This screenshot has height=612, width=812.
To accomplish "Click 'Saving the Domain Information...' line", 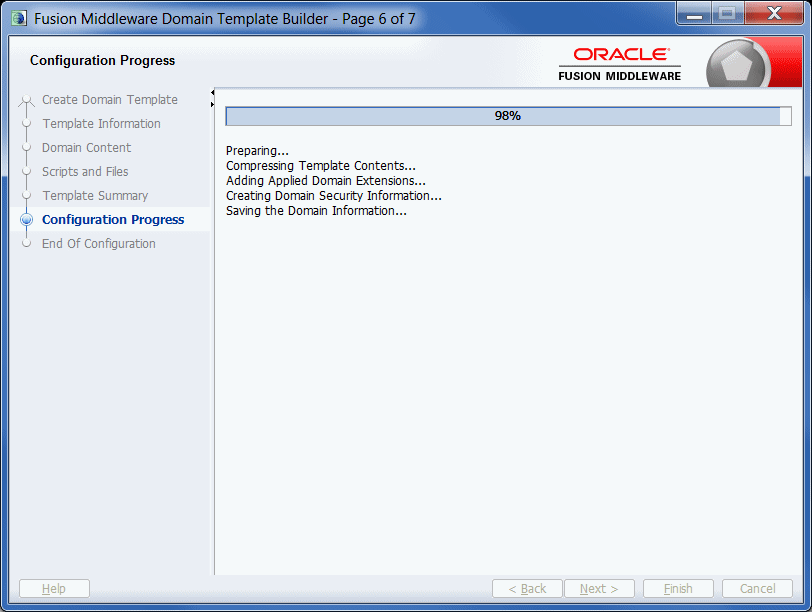I will click(x=316, y=211).
